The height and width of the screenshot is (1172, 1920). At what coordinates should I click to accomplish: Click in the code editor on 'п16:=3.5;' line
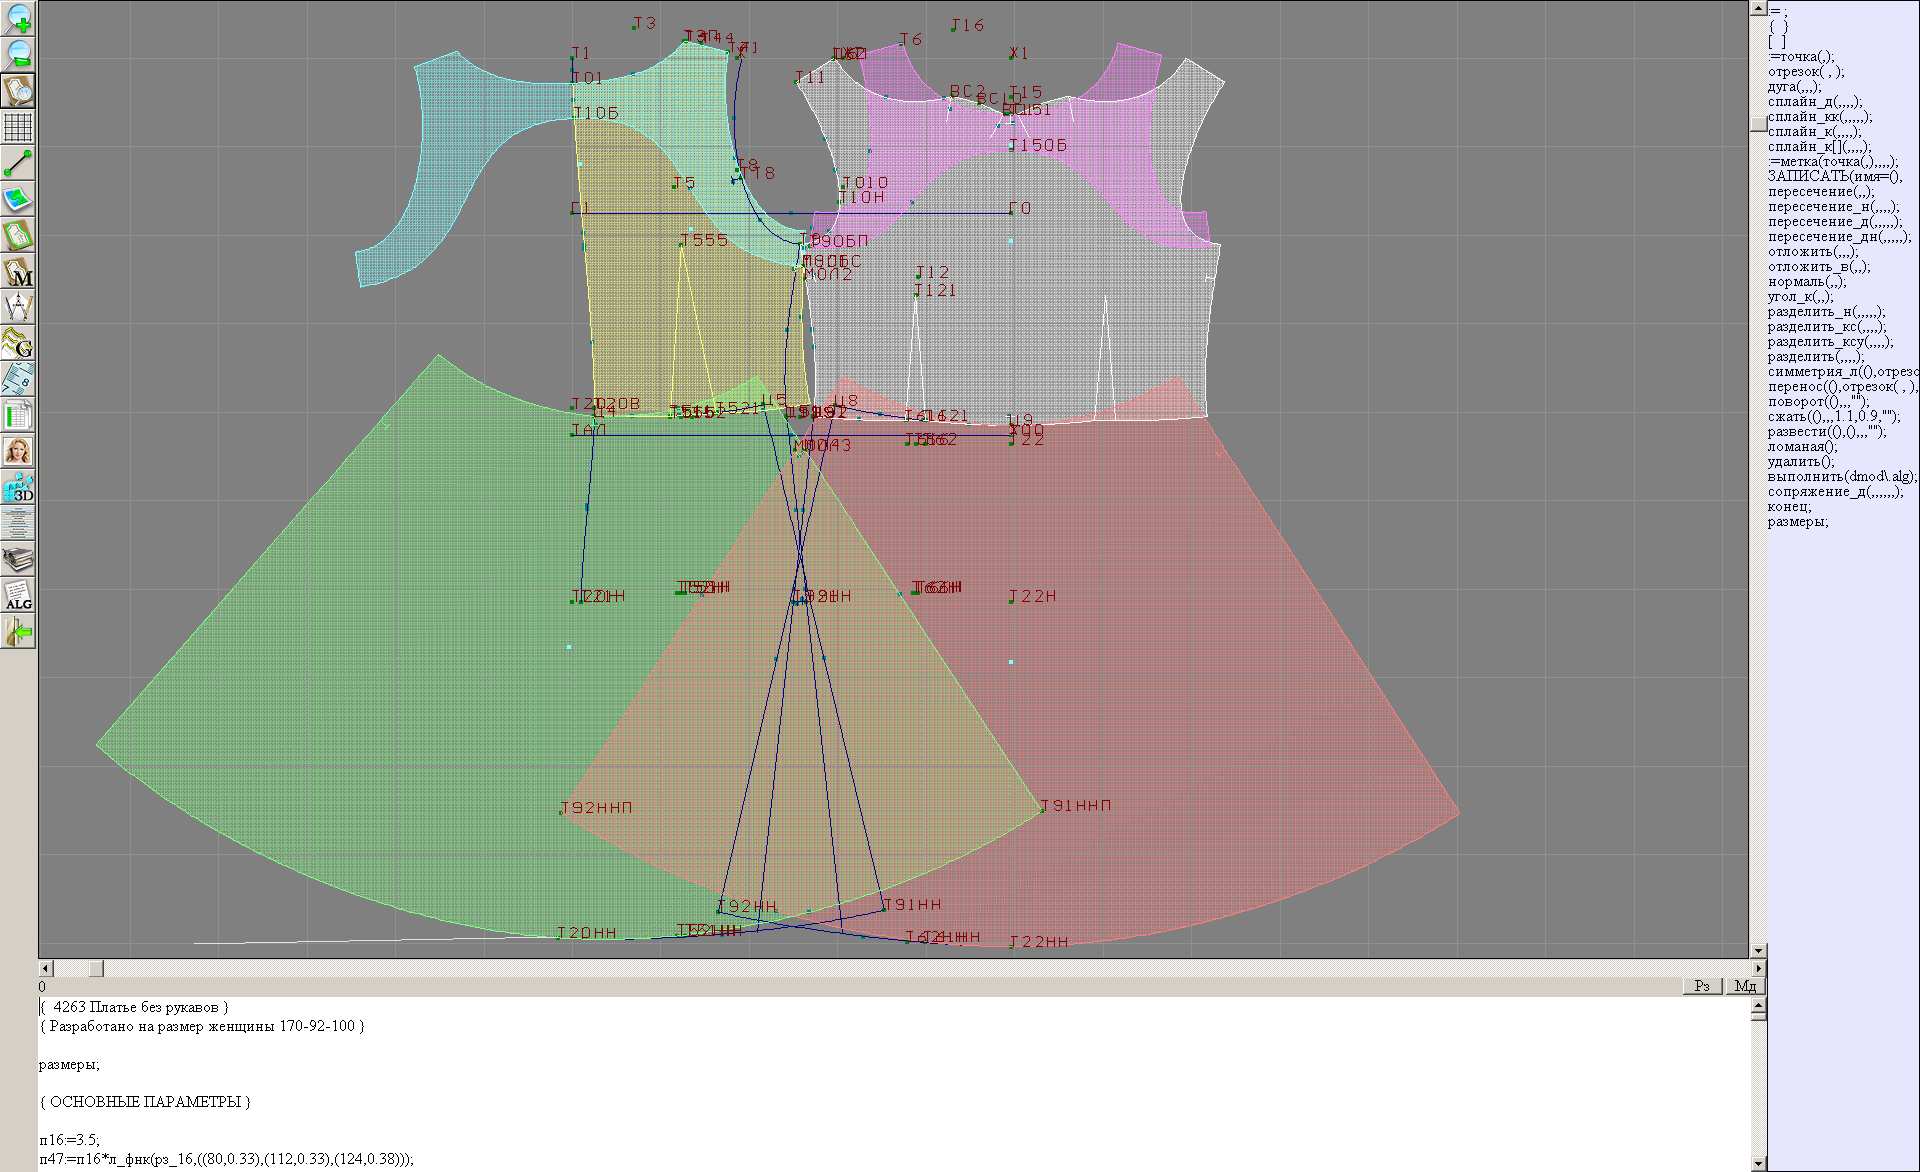point(70,1140)
